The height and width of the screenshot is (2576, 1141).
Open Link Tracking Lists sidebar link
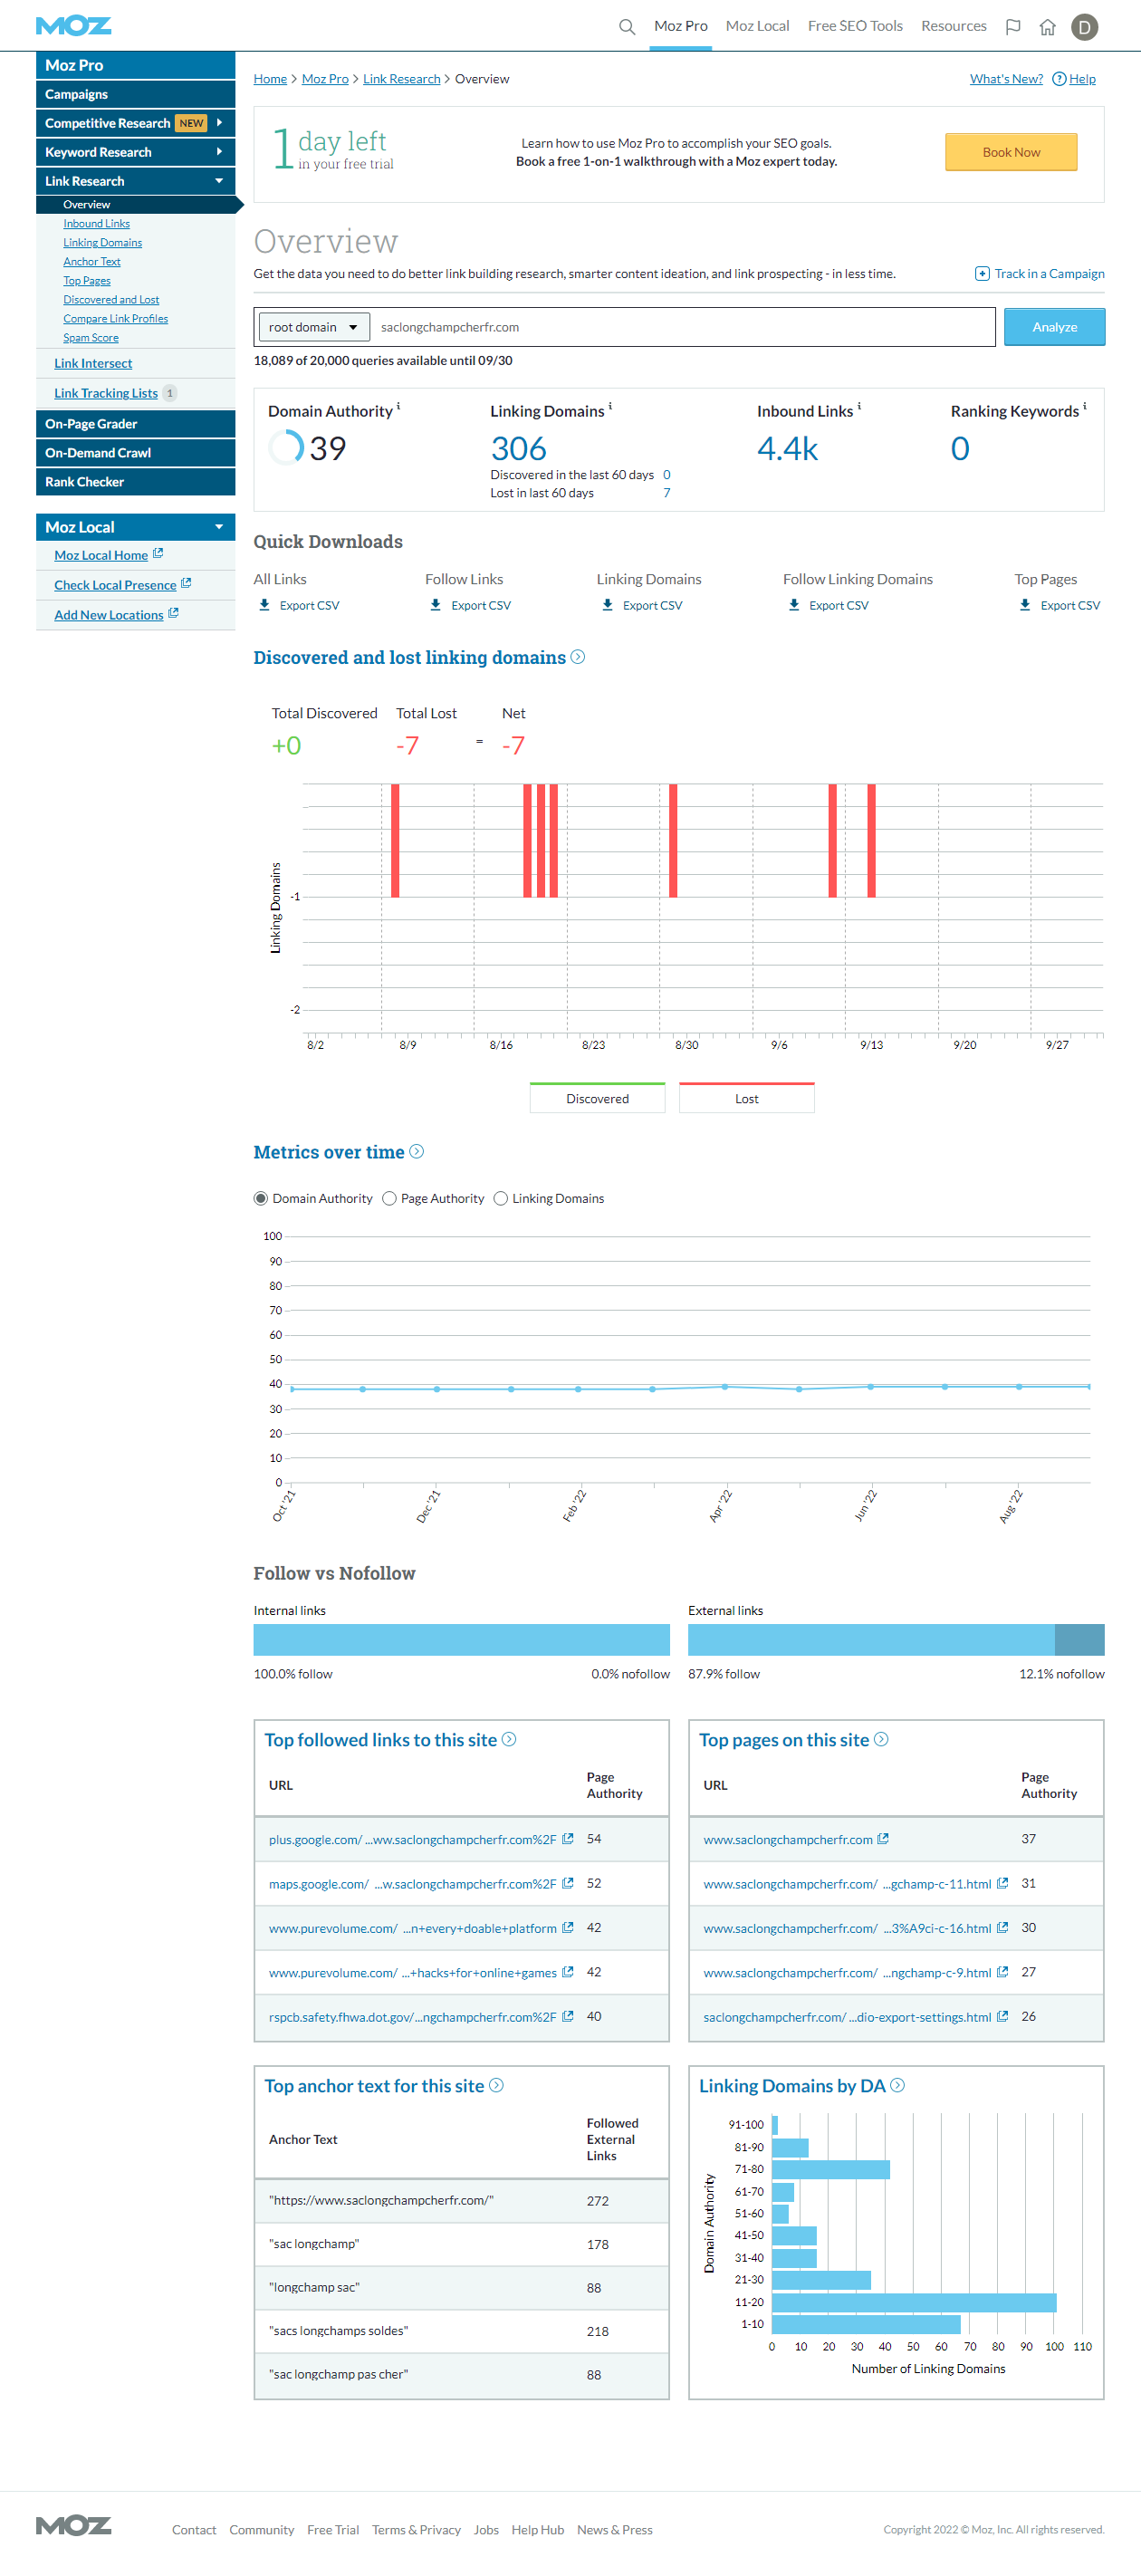click(x=106, y=393)
